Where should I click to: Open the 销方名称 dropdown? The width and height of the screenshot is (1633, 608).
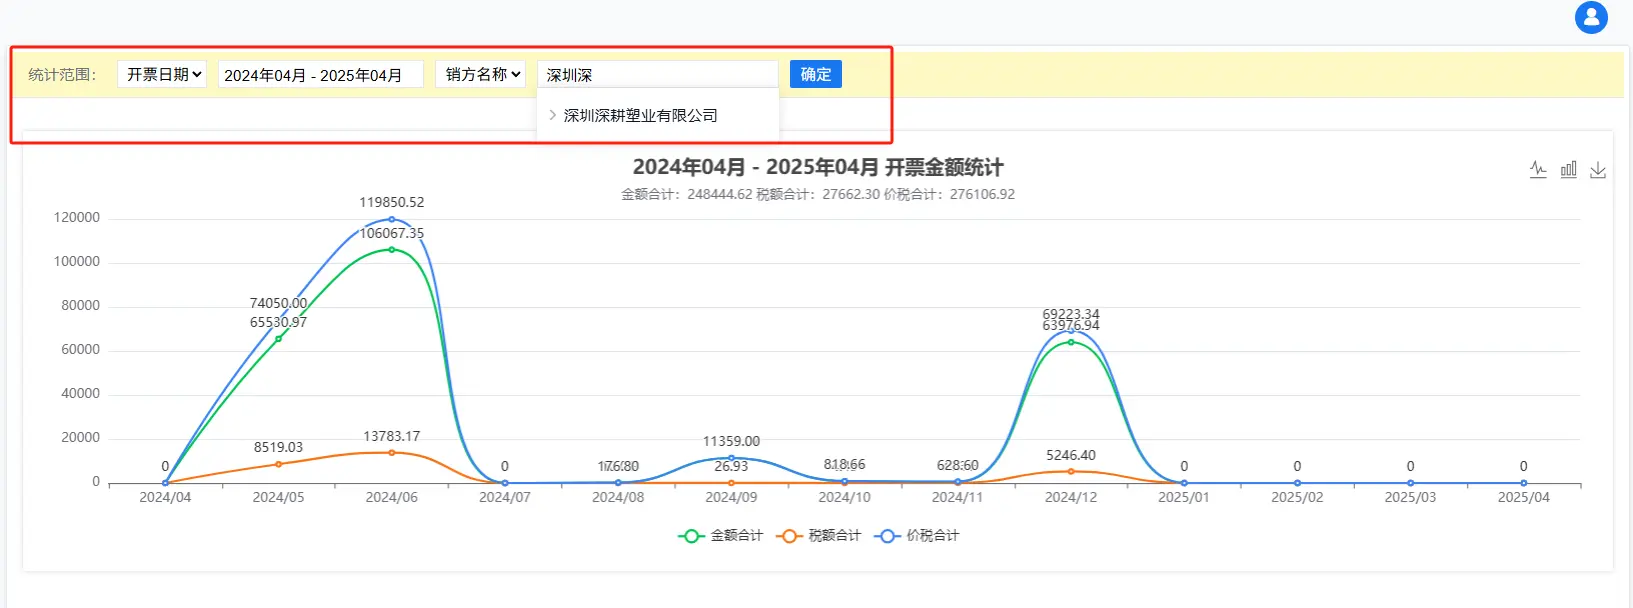(480, 74)
